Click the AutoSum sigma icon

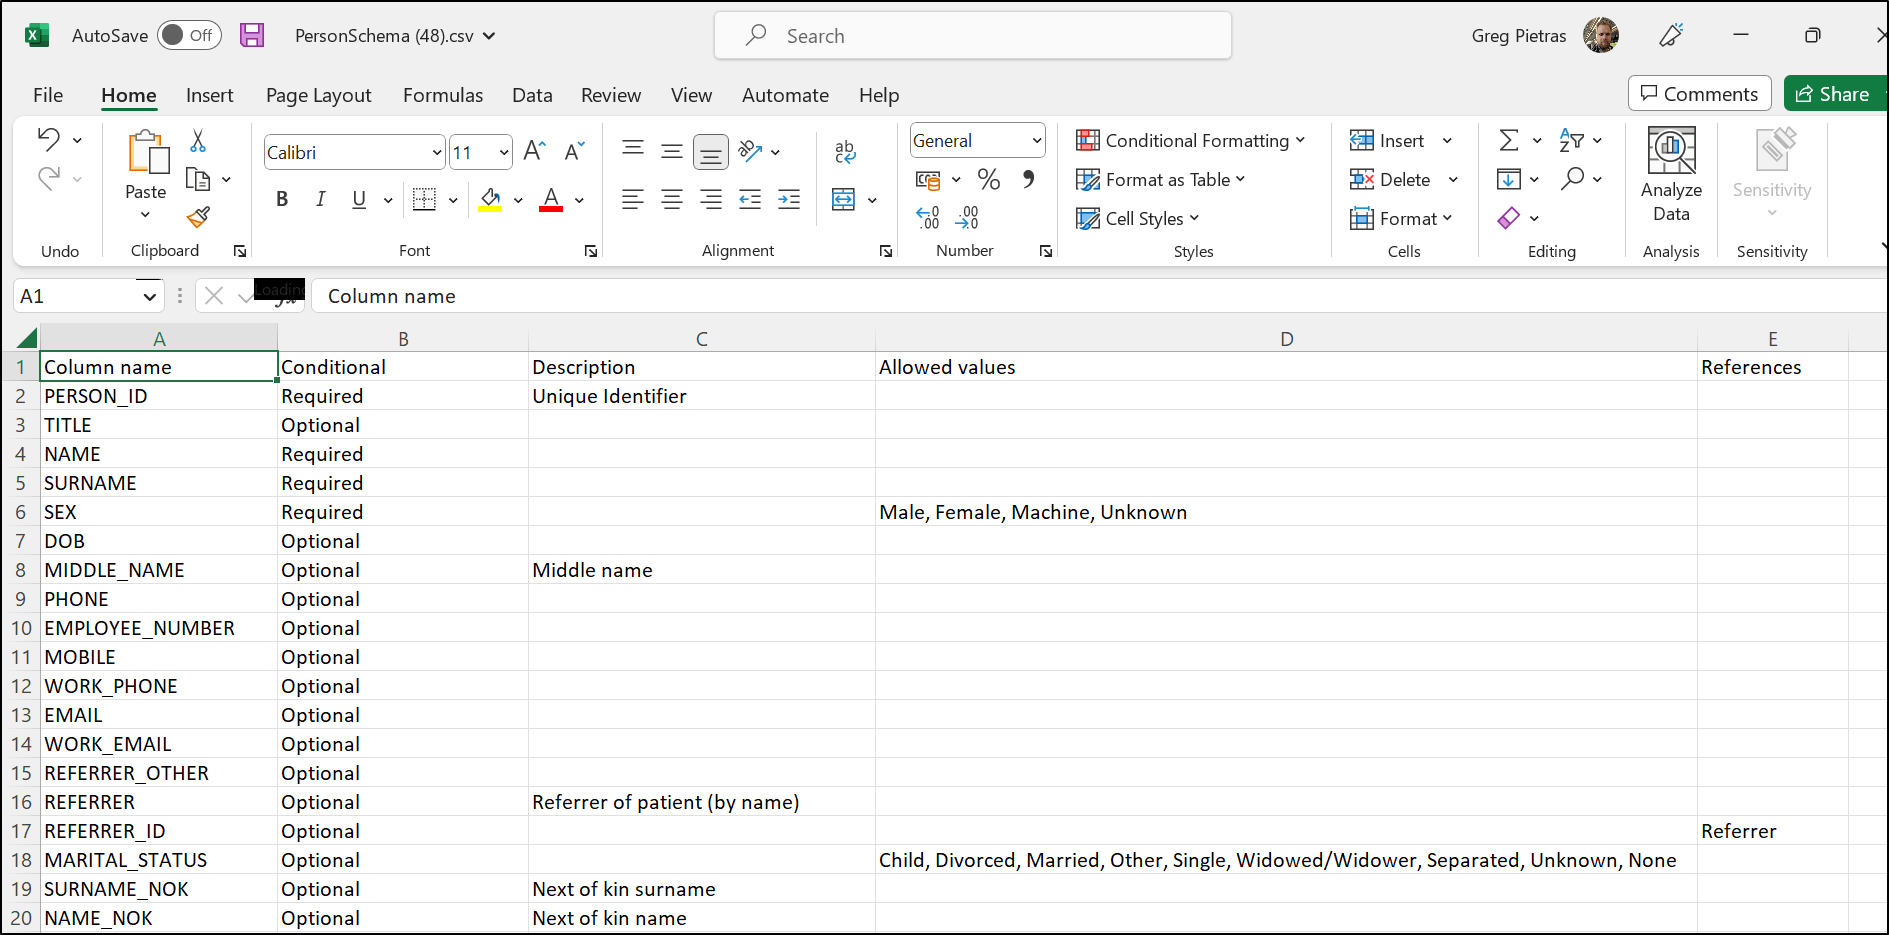click(1509, 141)
